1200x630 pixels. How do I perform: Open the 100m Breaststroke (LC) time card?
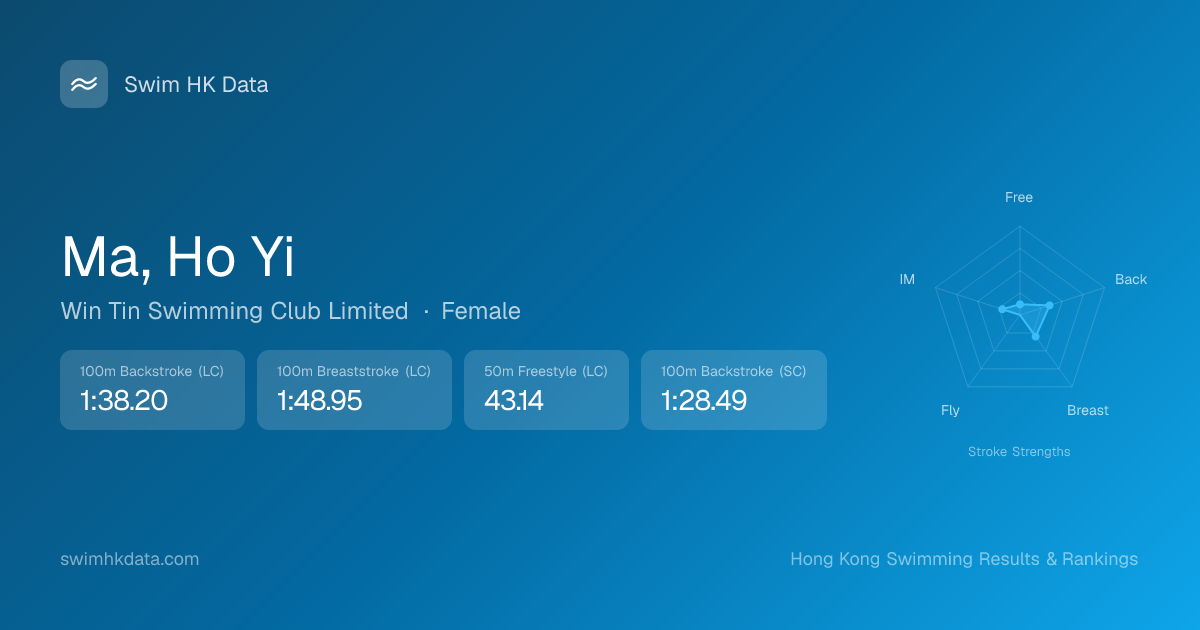[x=354, y=390]
